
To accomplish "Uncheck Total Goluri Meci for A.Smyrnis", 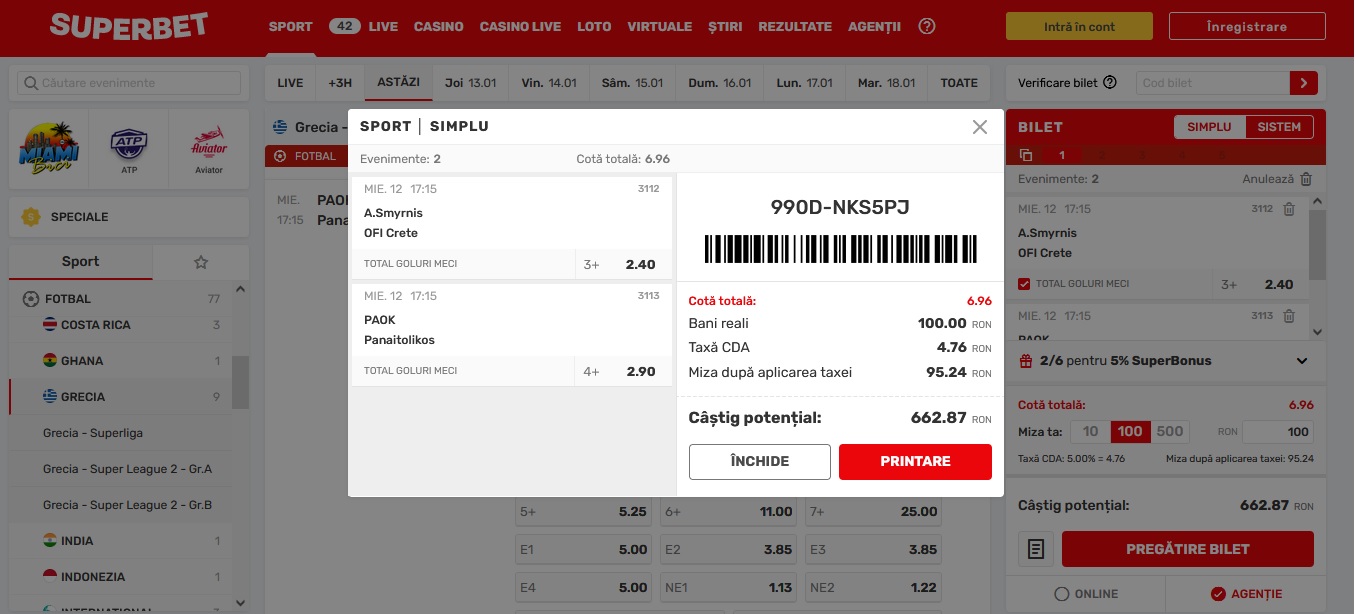I will point(1024,284).
